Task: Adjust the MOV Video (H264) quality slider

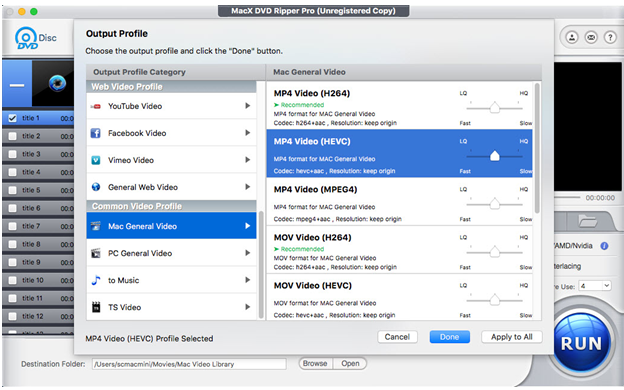Action: tap(494, 252)
